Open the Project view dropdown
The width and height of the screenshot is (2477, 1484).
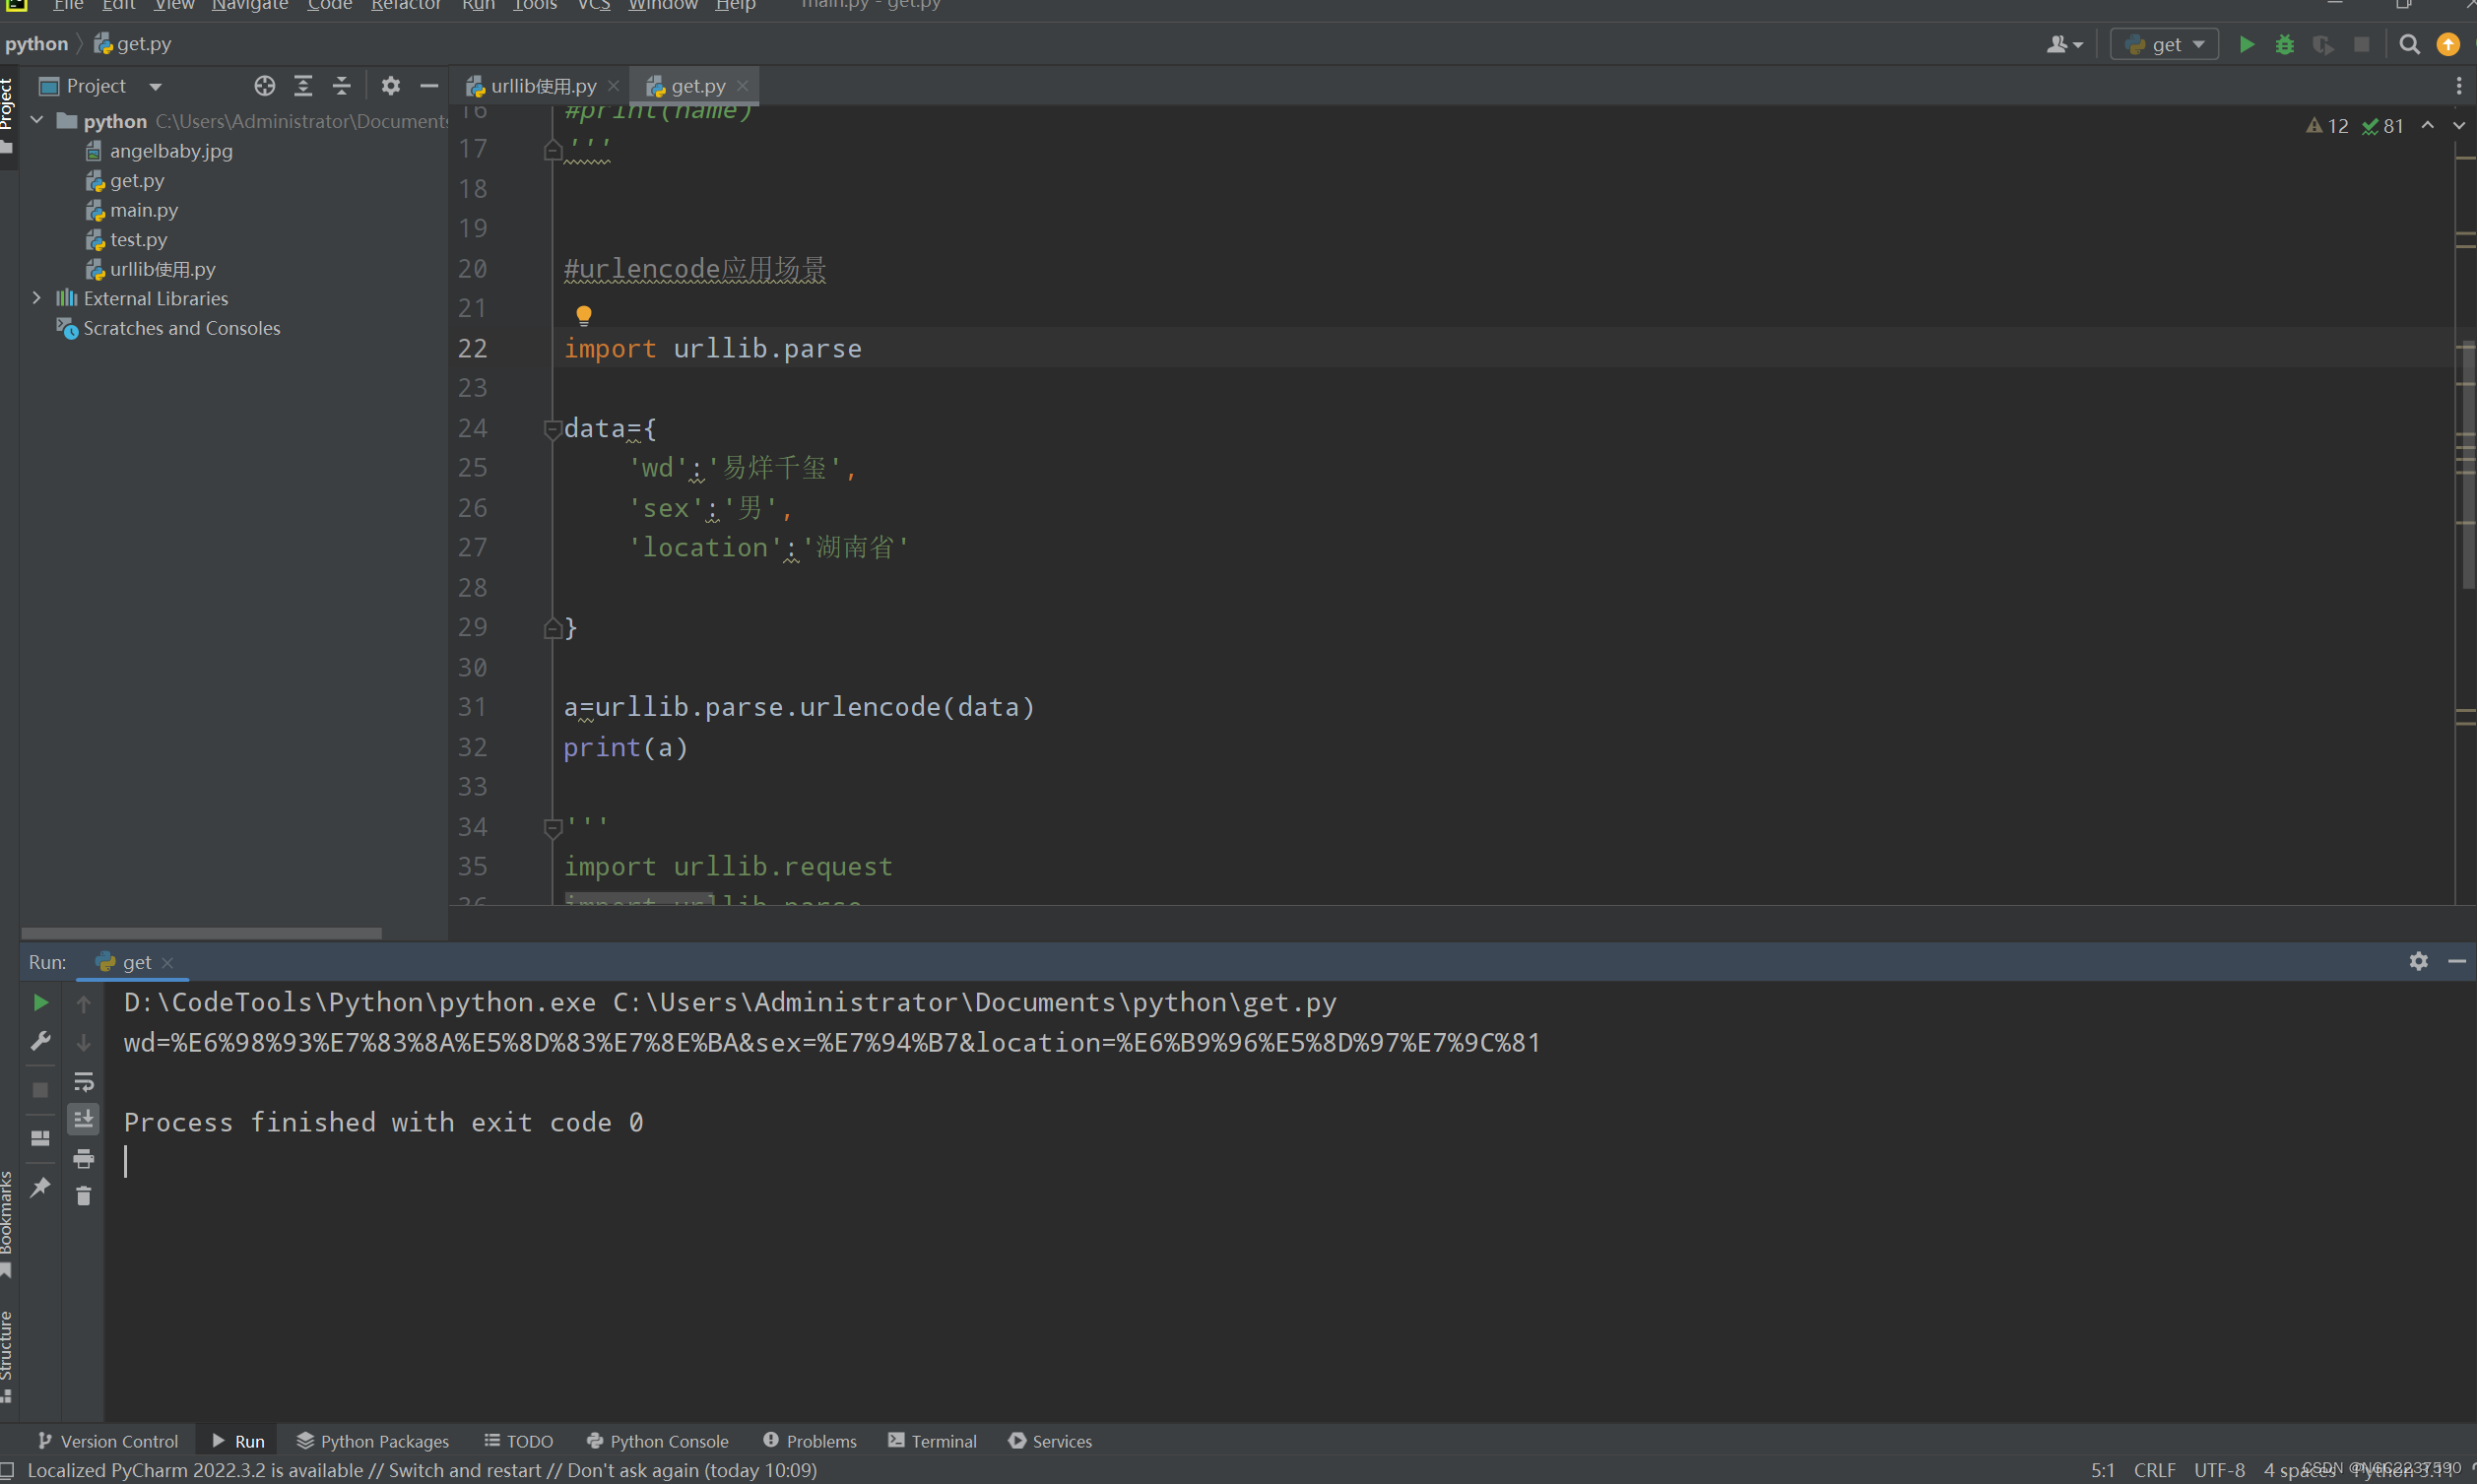point(156,86)
